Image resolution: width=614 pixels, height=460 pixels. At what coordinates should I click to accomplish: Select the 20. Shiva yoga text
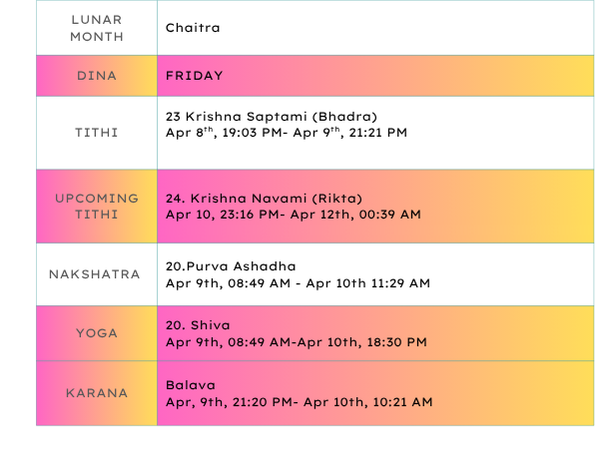(x=197, y=325)
